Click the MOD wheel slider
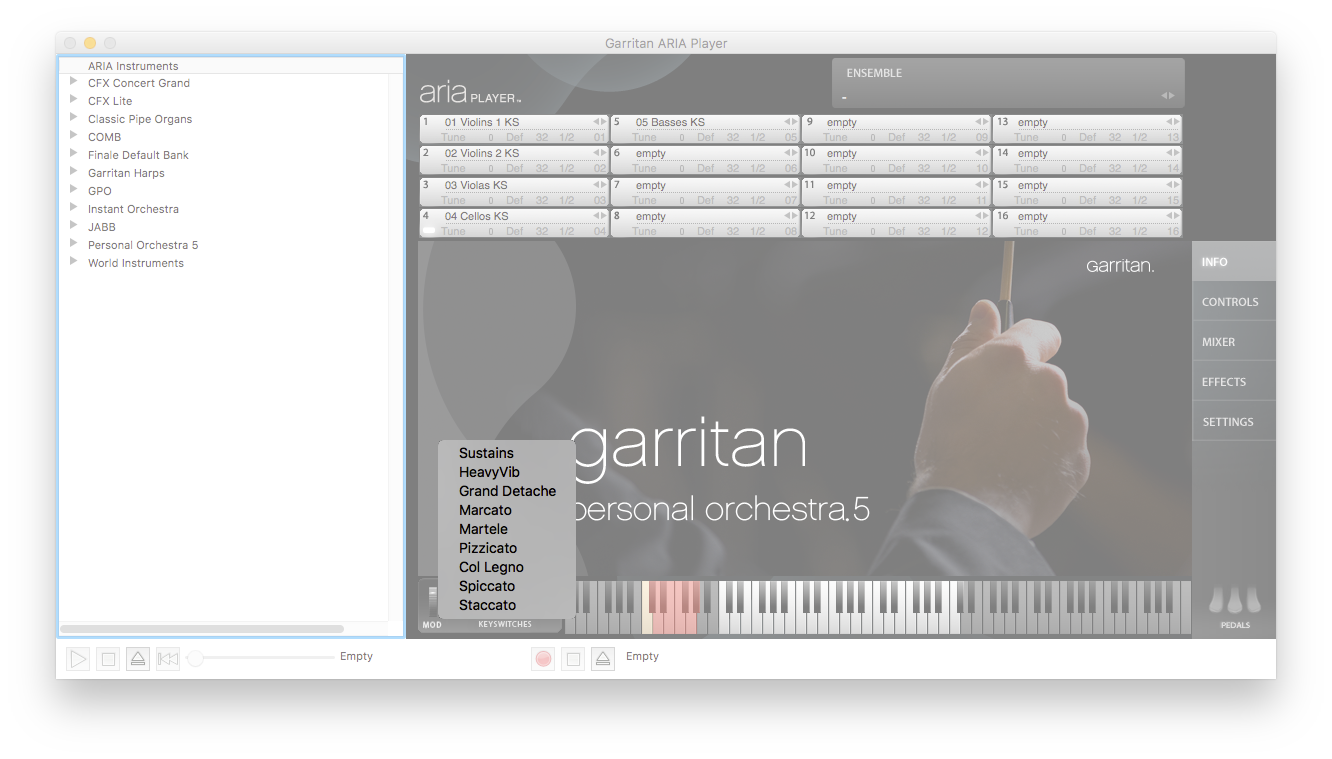Image resolution: width=1332 pixels, height=759 pixels. point(433,600)
